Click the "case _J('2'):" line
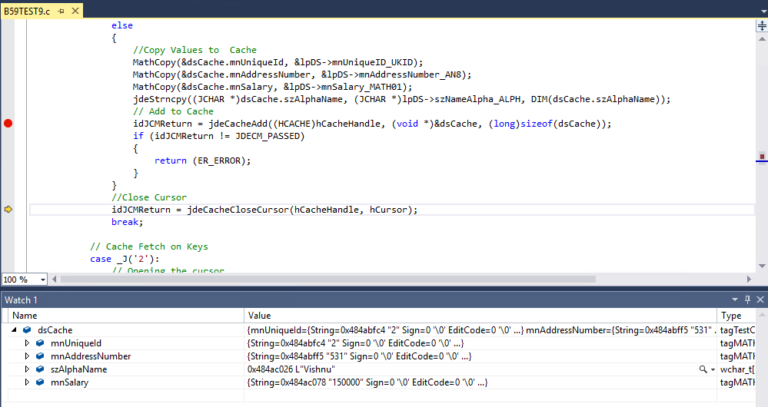Viewport: 768px width, 407px height. click(x=124, y=259)
